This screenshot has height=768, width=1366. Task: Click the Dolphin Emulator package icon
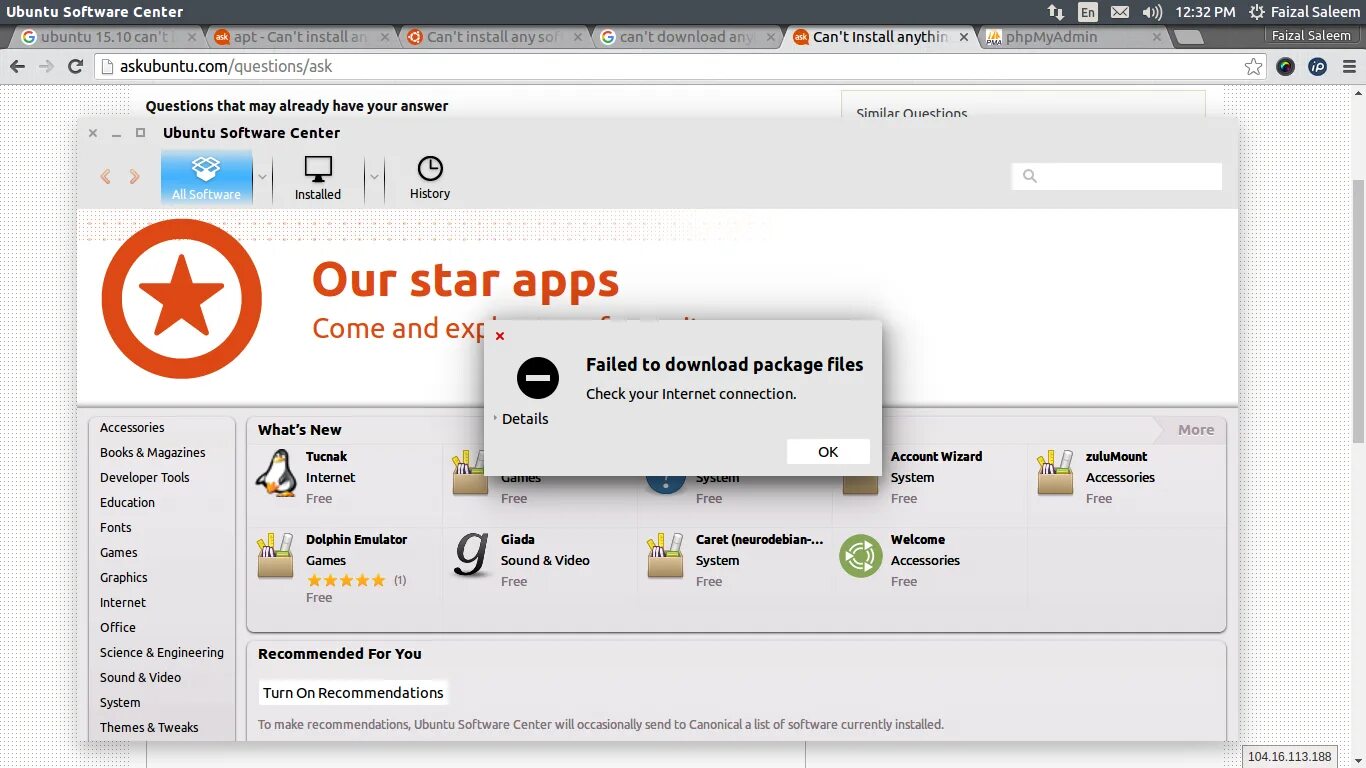point(276,556)
